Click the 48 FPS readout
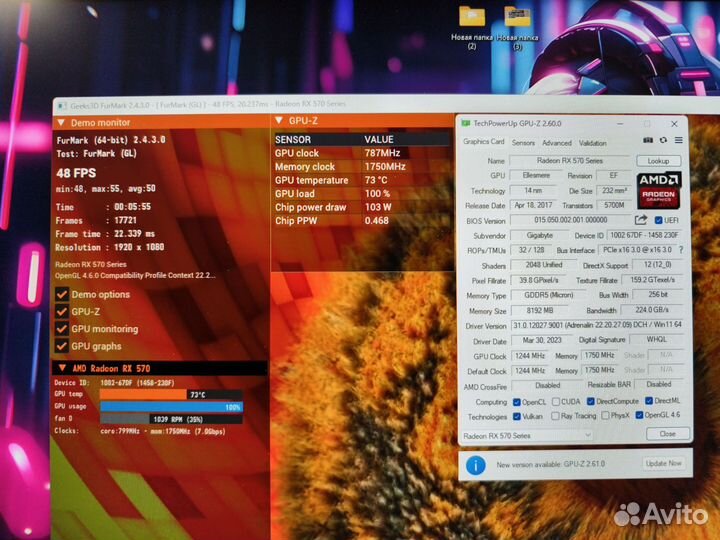 pos(76,173)
